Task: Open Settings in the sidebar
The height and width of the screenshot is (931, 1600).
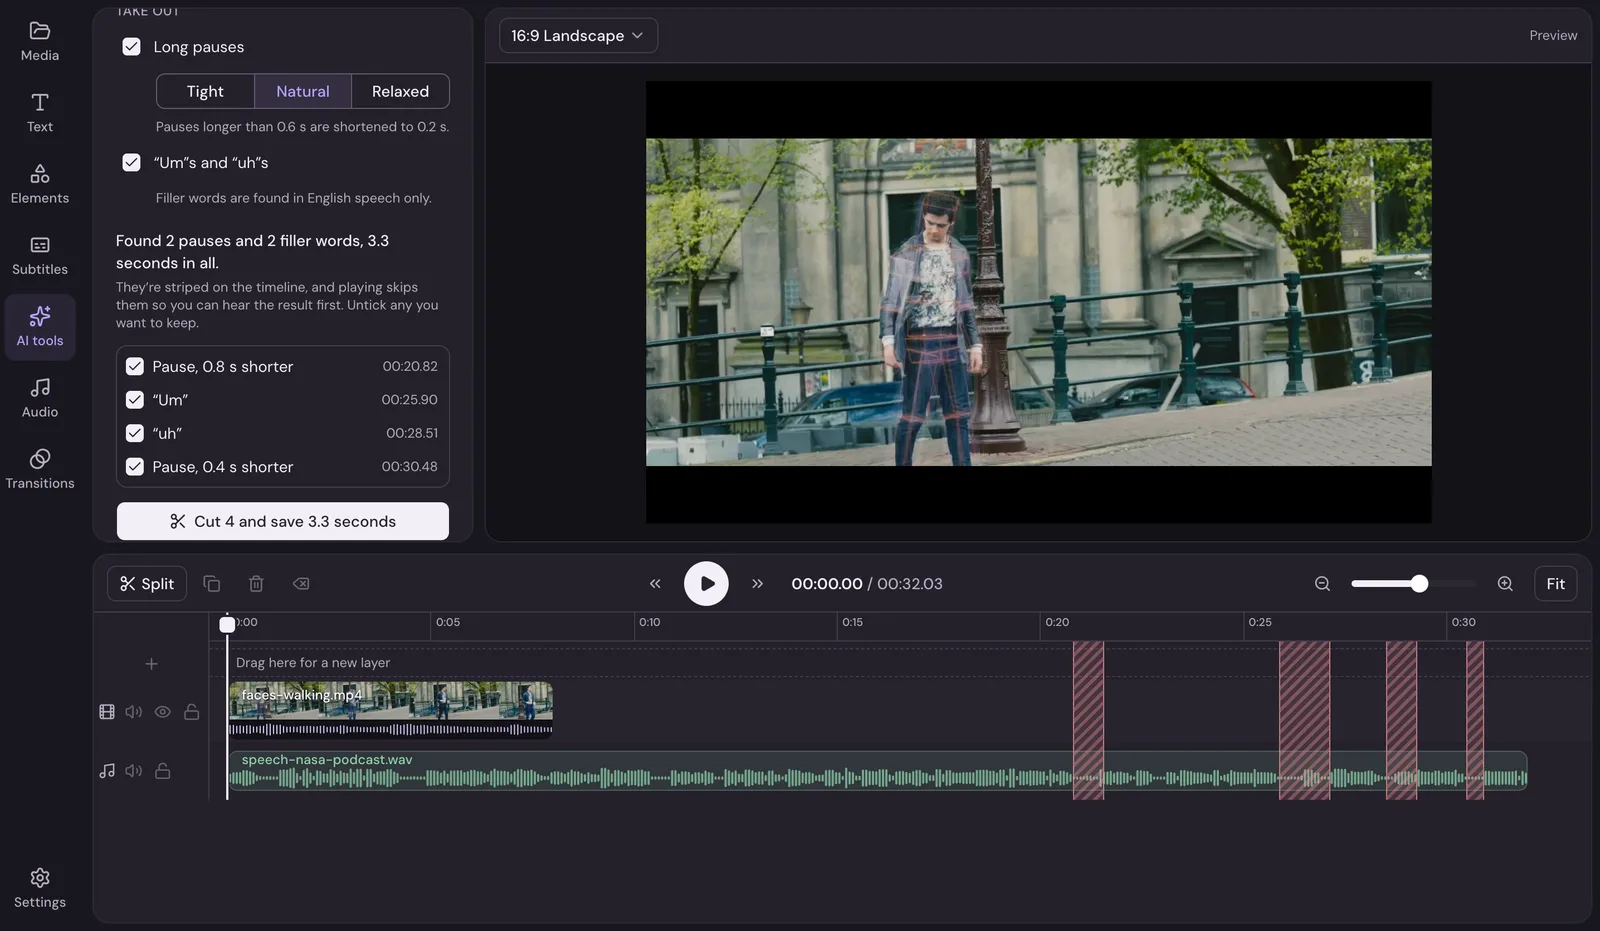Action: [x=40, y=888]
